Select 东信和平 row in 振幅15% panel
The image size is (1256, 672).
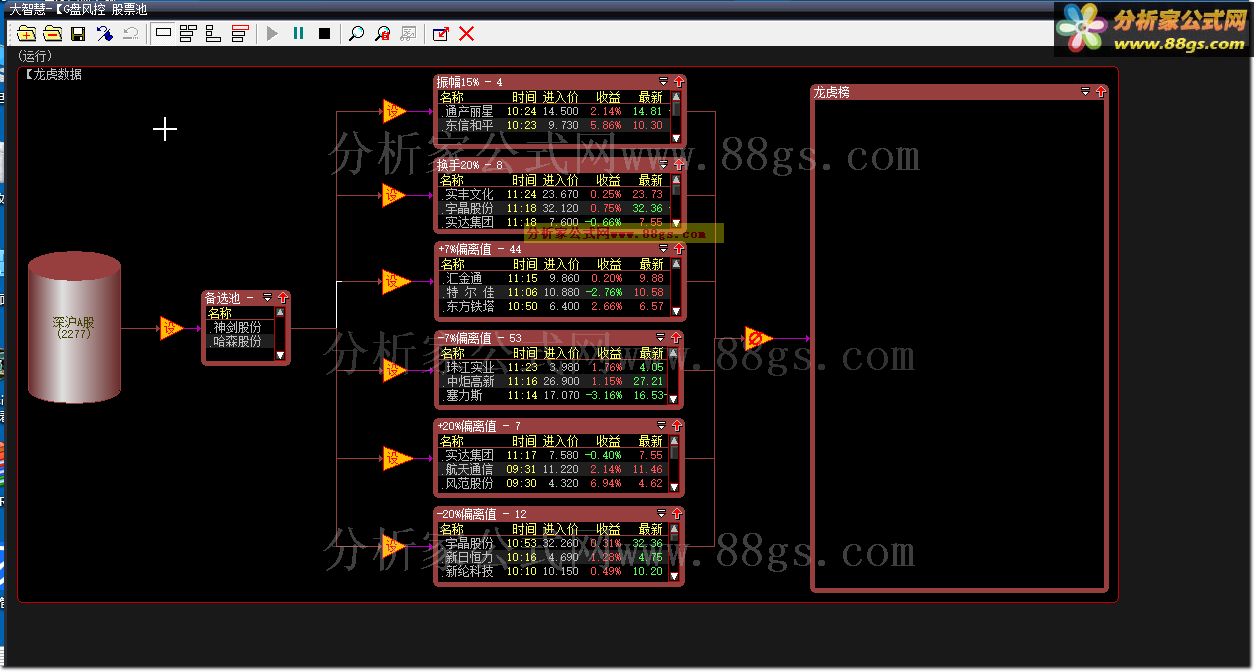click(x=555, y=125)
